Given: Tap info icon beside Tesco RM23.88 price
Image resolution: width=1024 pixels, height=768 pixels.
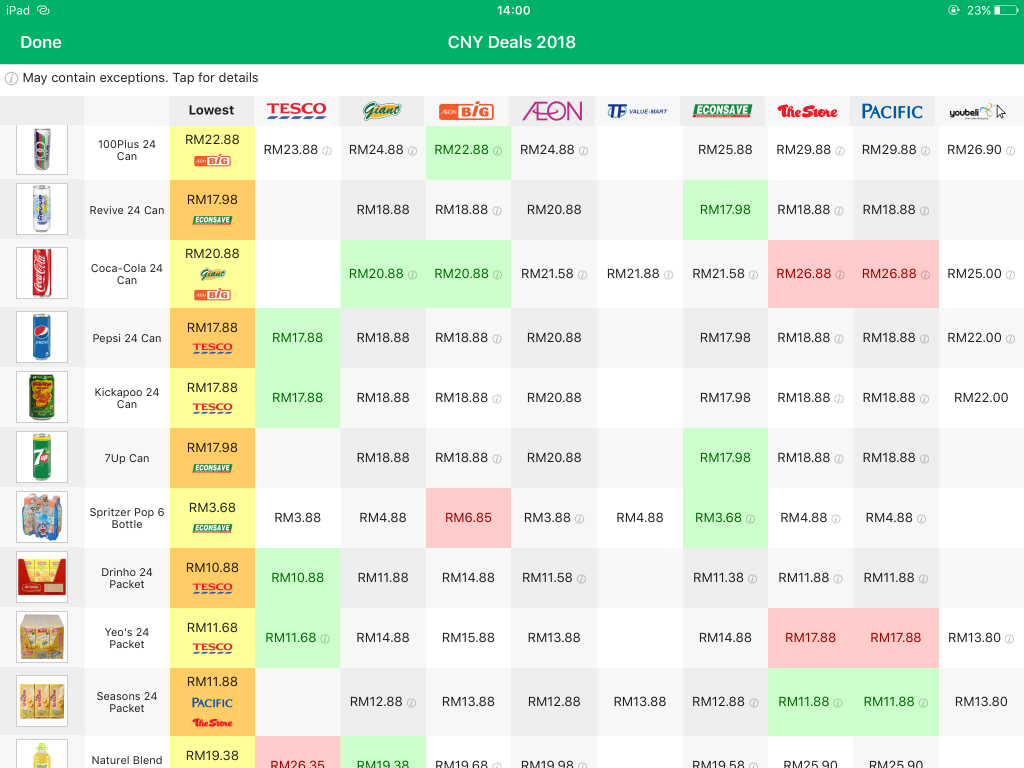Looking at the screenshot, I should coord(326,151).
